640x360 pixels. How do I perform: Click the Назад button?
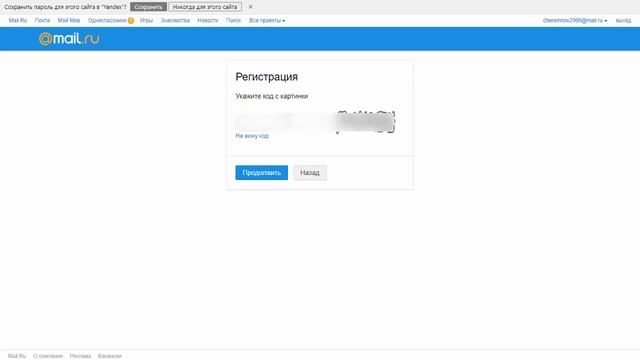coord(310,173)
